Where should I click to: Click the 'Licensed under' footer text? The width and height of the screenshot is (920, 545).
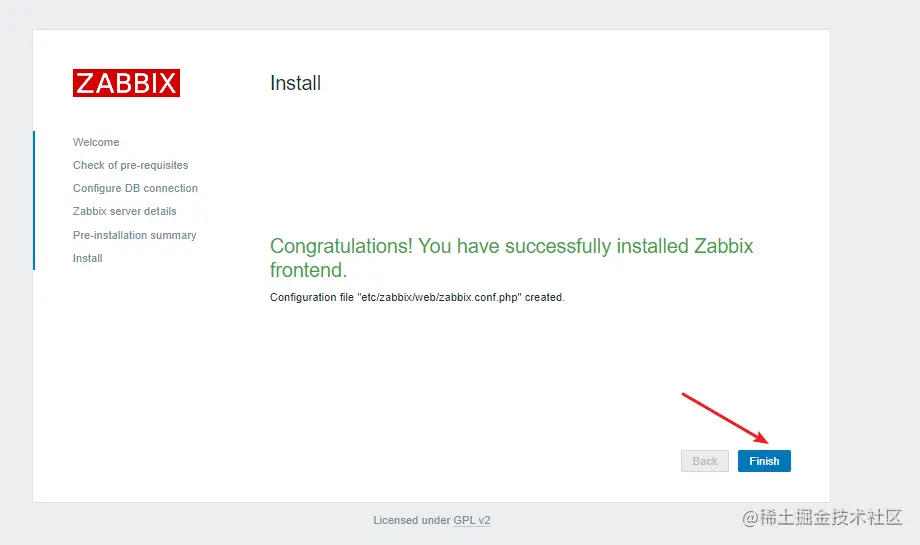[411, 520]
